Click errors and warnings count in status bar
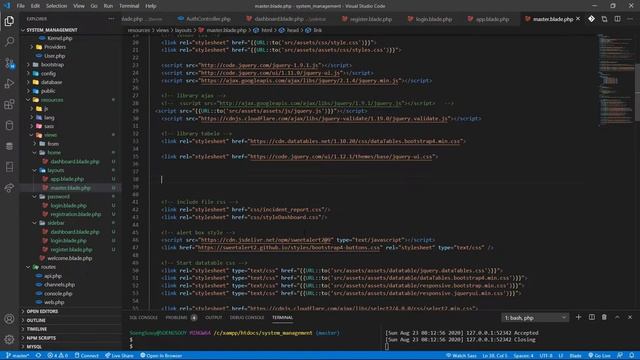The height and width of the screenshot is (360, 640). (58, 356)
